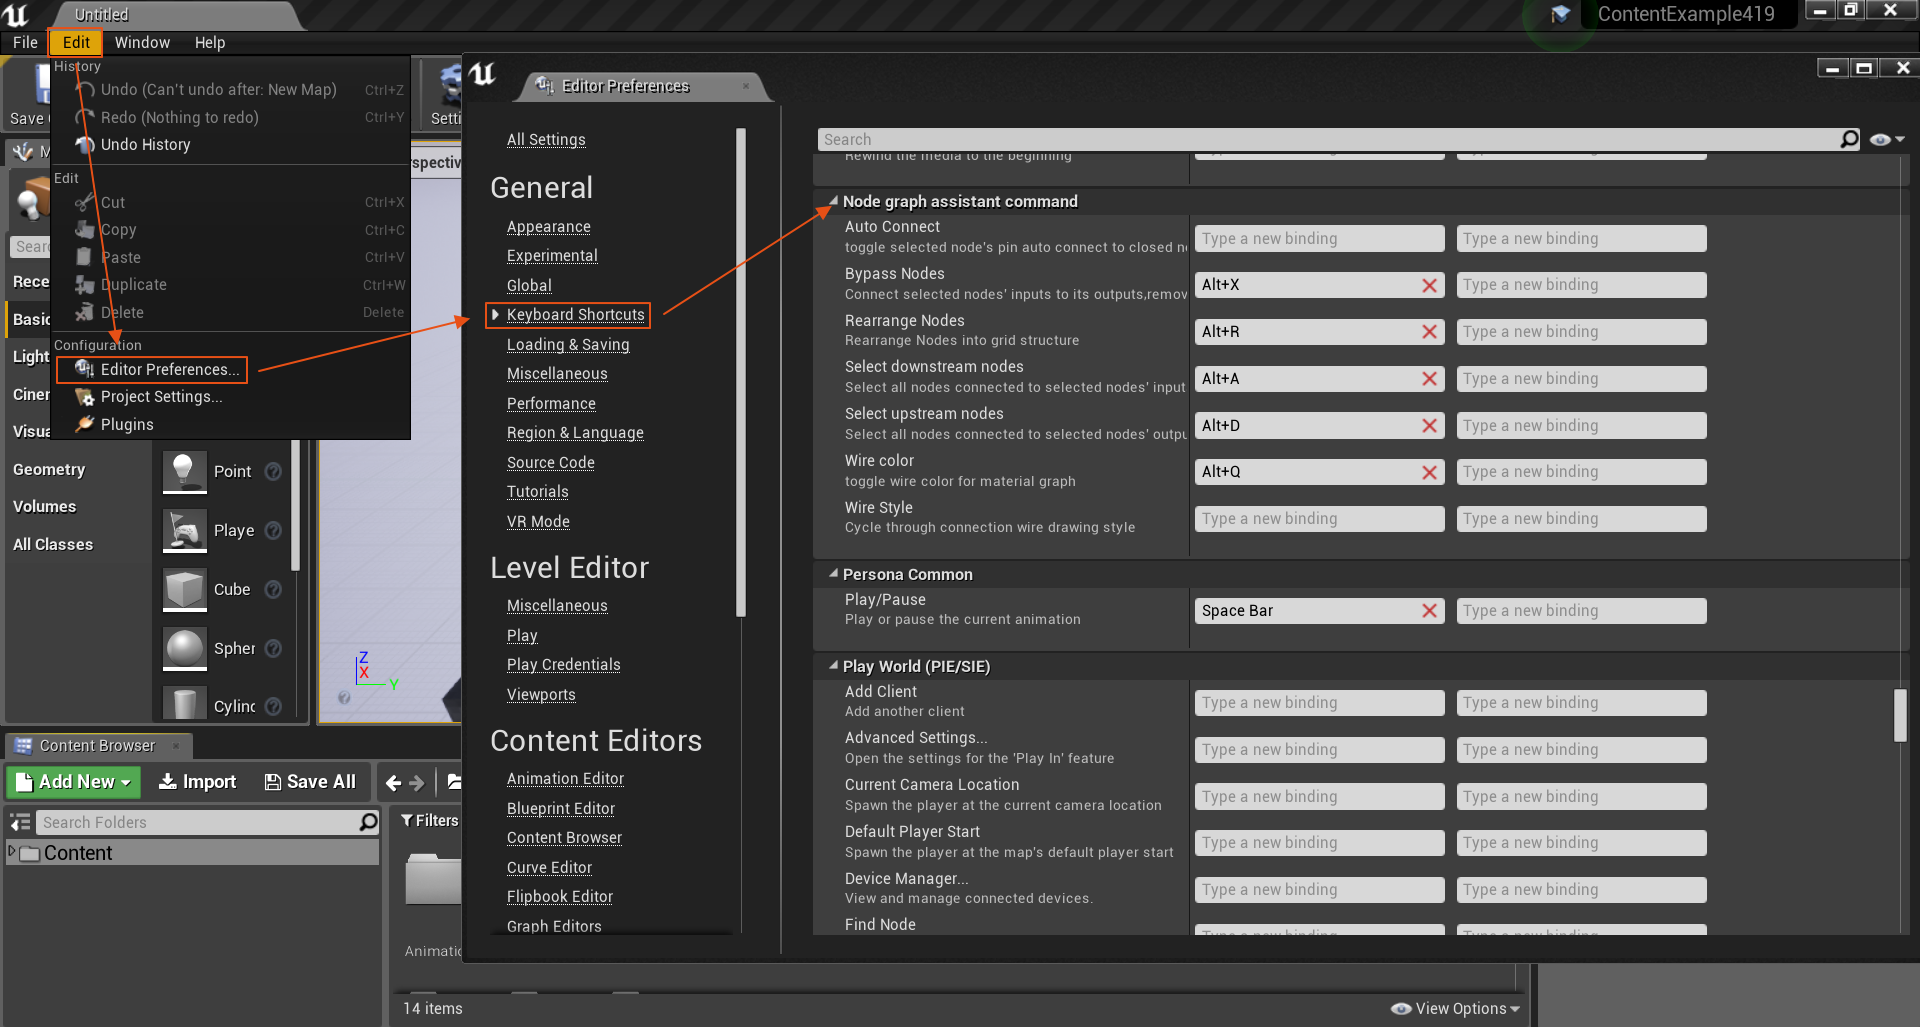Open View Options dropdown

tap(1455, 1008)
